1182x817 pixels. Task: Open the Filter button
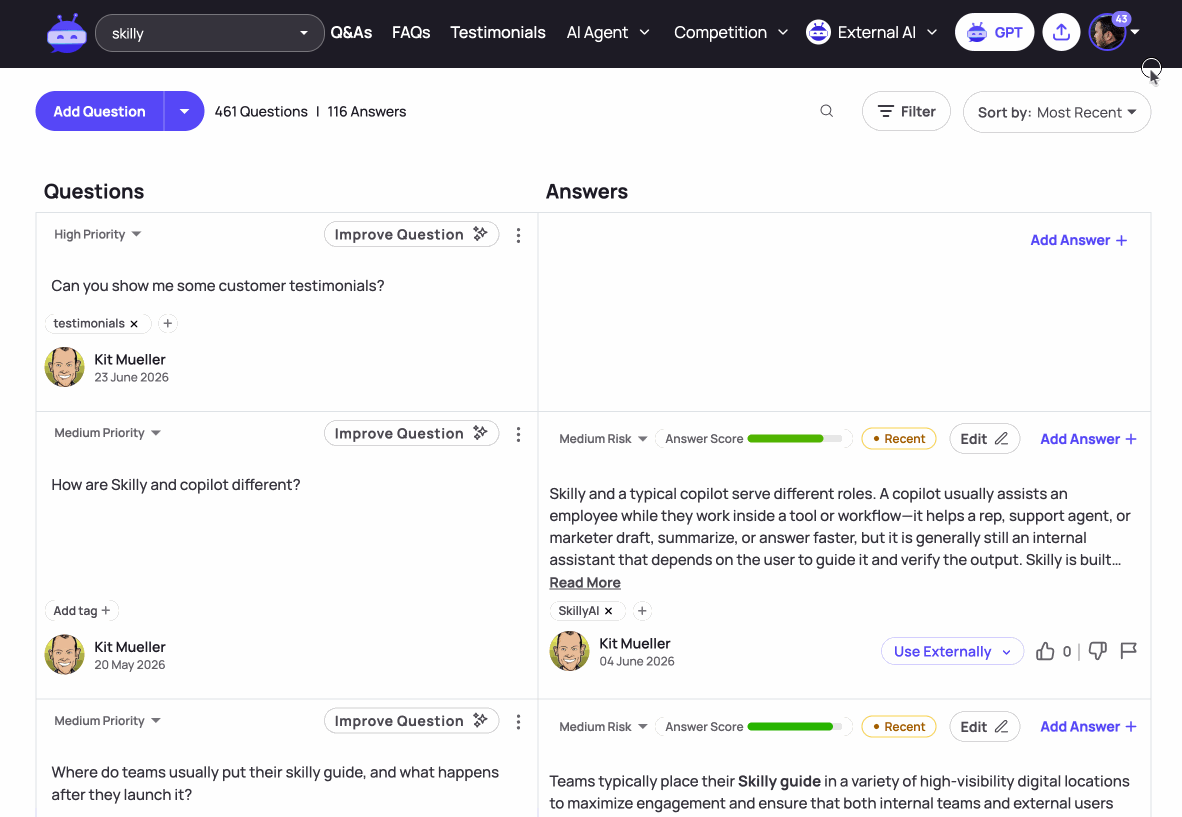pyautogui.click(x=906, y=112)
